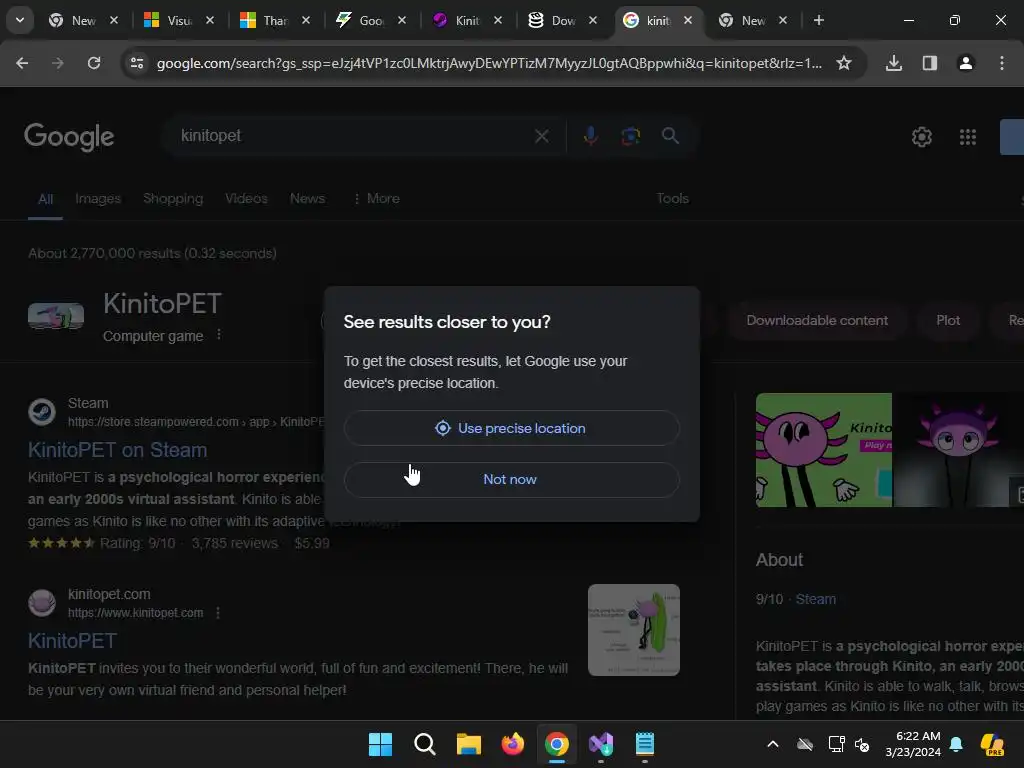Image resolution: width=1024 pixels, height=768 pixels.
Task: Open Notepad from taskbar
Action: pyautogui.click(x=645, y=744)
